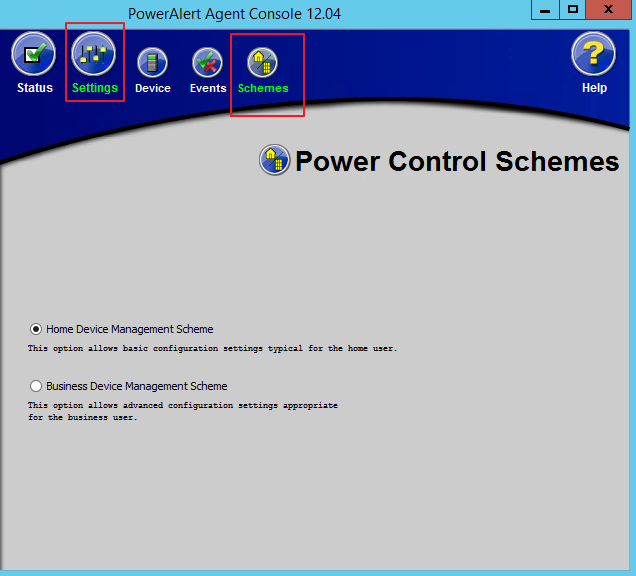Click the 'Home Device Management Scheme' label text
Screen dimensions: 636x576
[129, 329]
